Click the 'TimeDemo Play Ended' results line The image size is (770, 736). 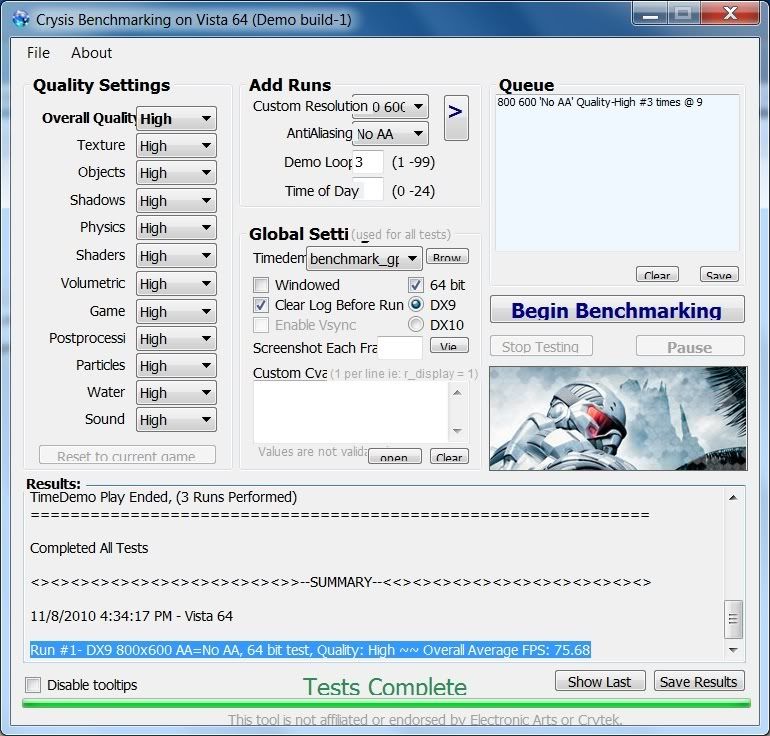click(x=164, y=497)
